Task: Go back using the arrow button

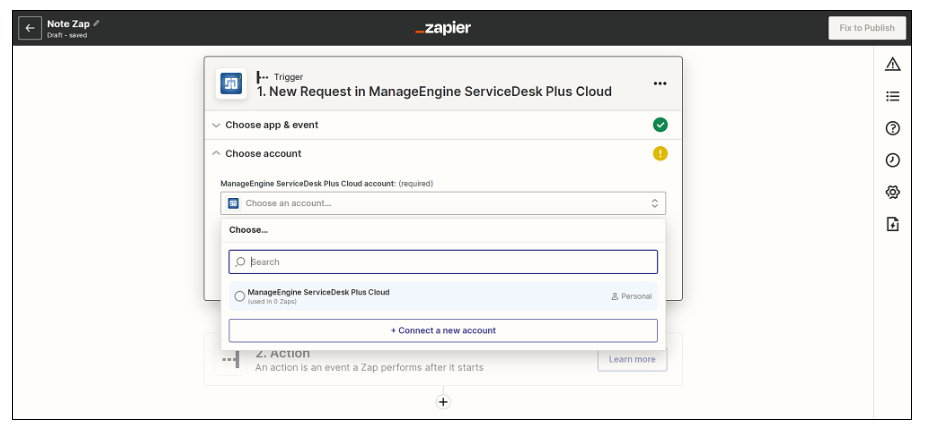Action: tap(30, 28)
